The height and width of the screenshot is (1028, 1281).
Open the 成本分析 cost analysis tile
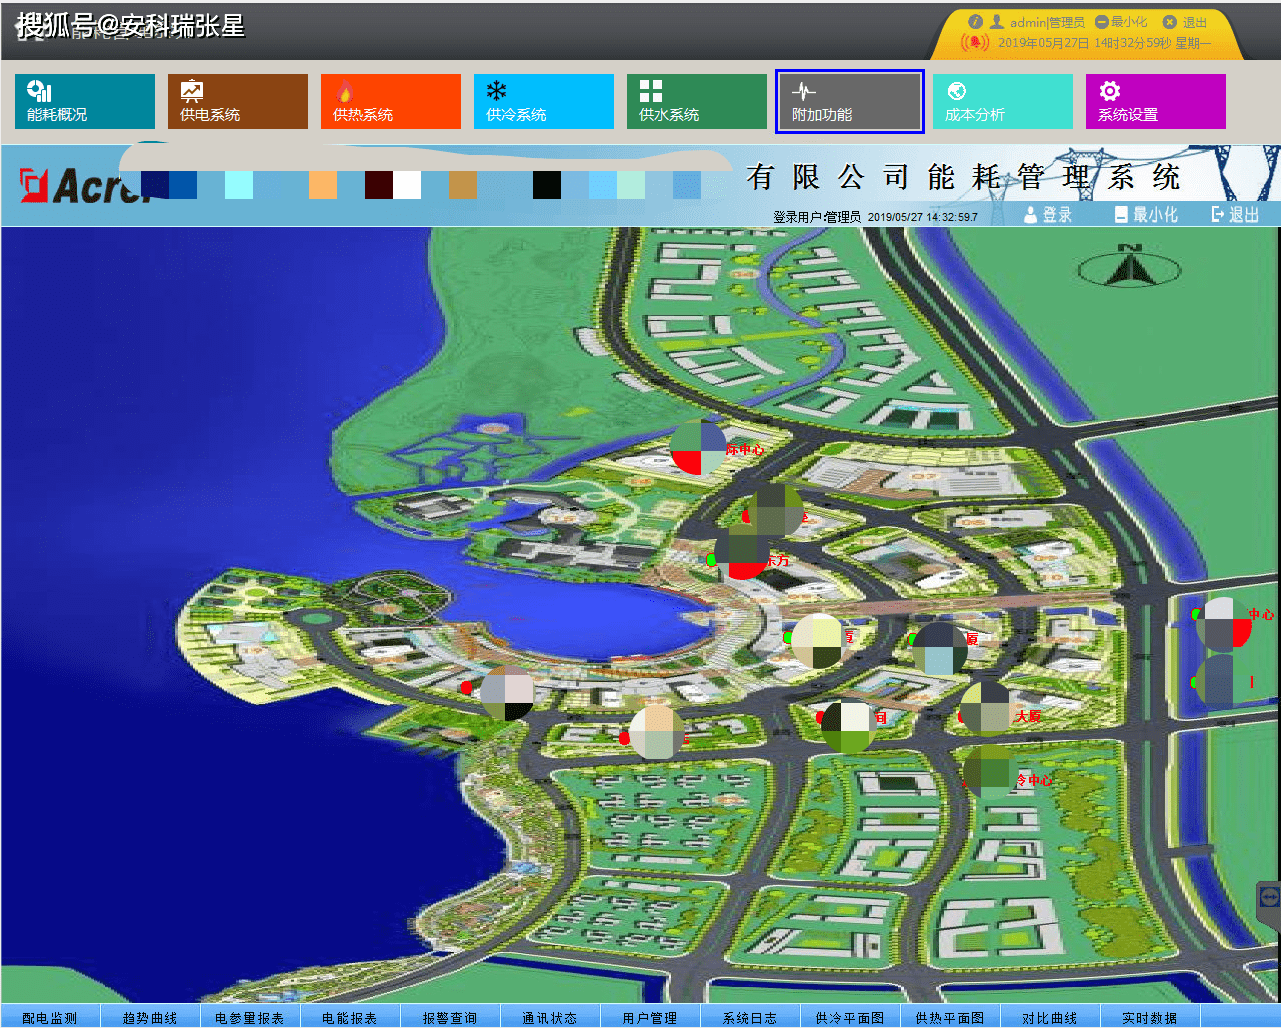[1003, 101]
